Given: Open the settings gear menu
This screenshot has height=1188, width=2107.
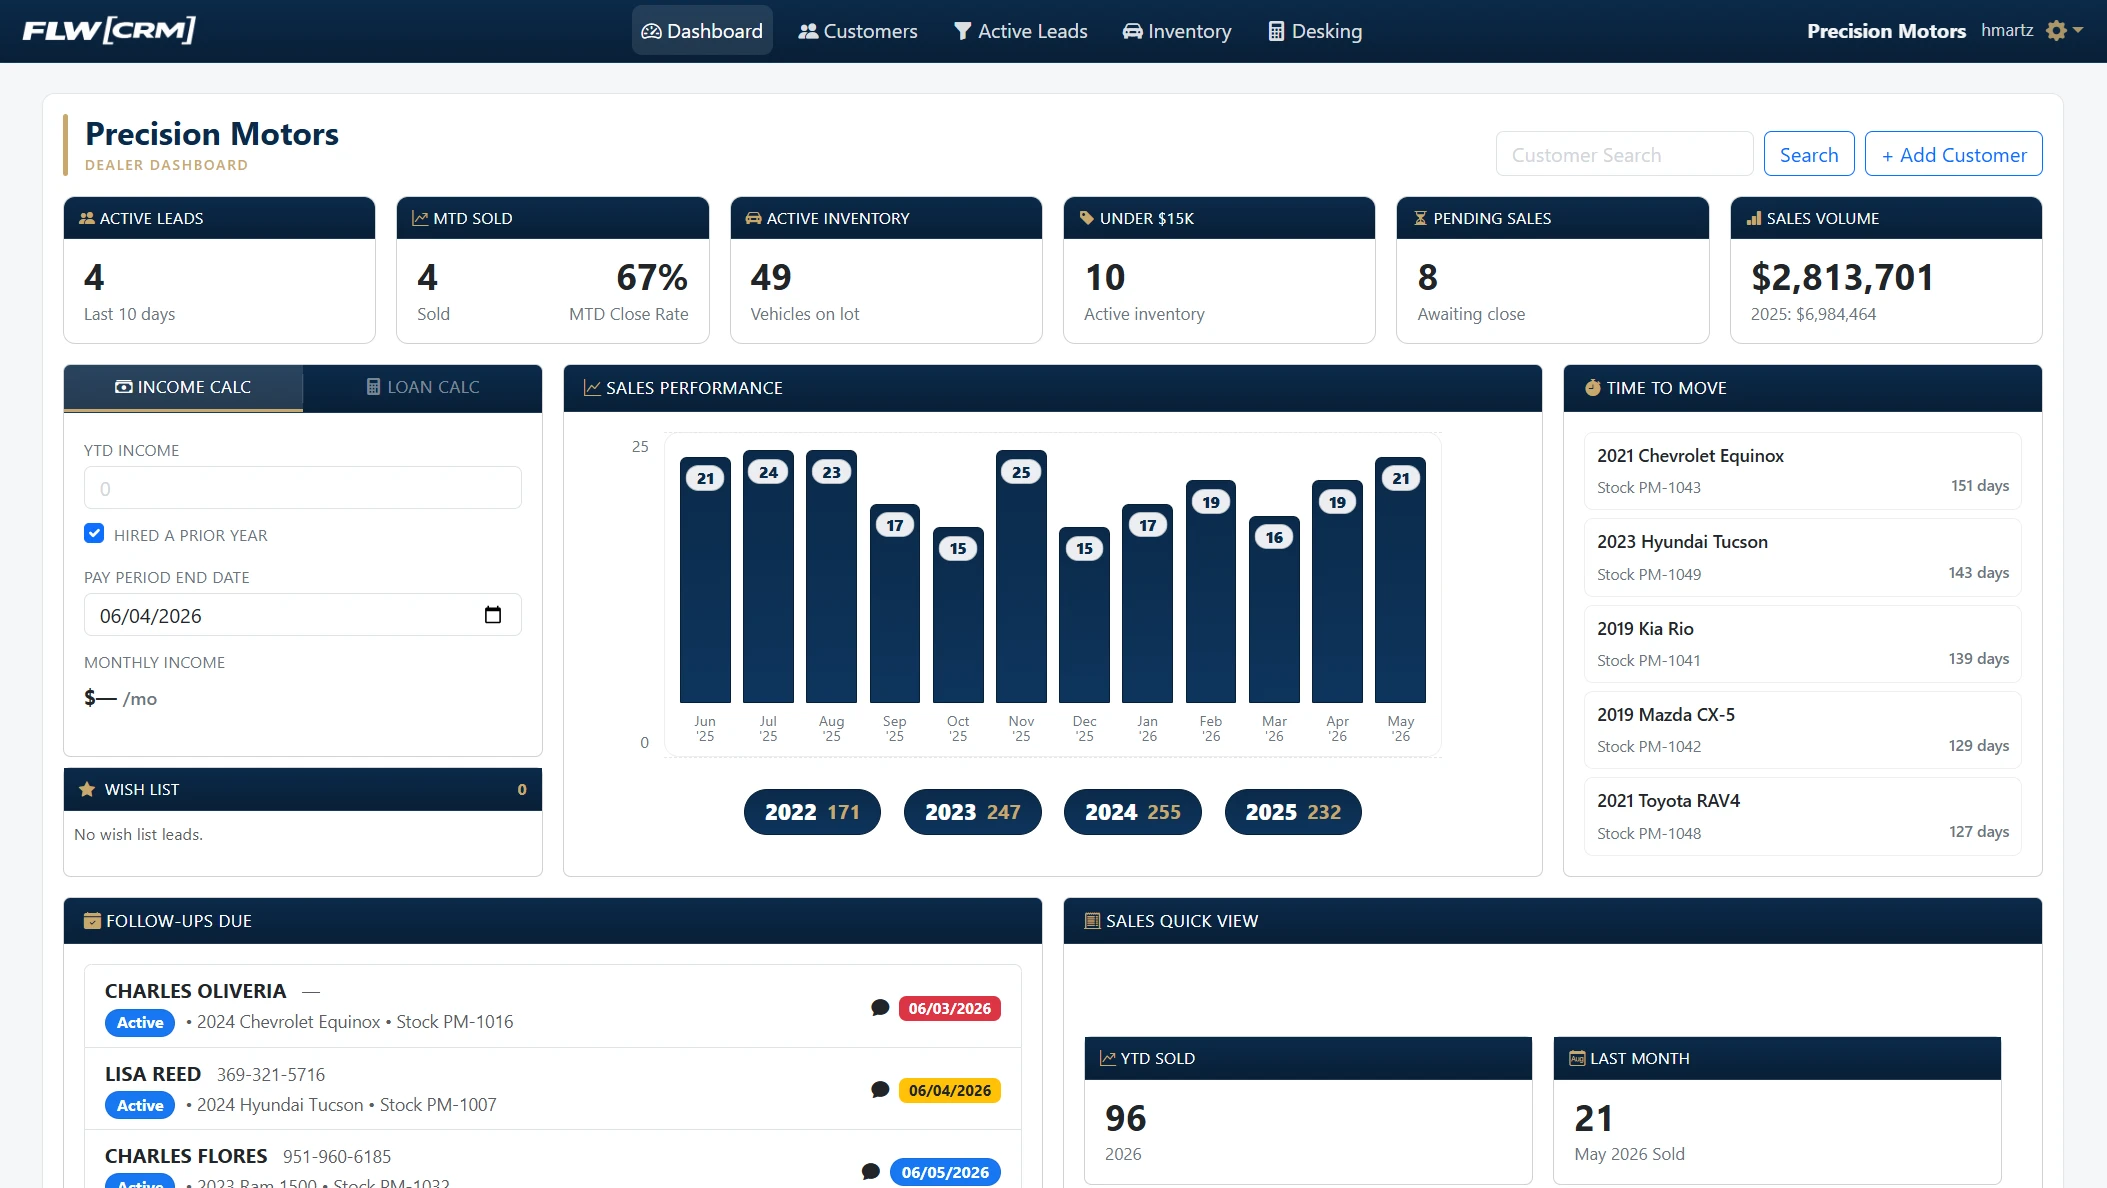Looking at the screenshot, I should pyautogui.click(x=2064, y=31).
